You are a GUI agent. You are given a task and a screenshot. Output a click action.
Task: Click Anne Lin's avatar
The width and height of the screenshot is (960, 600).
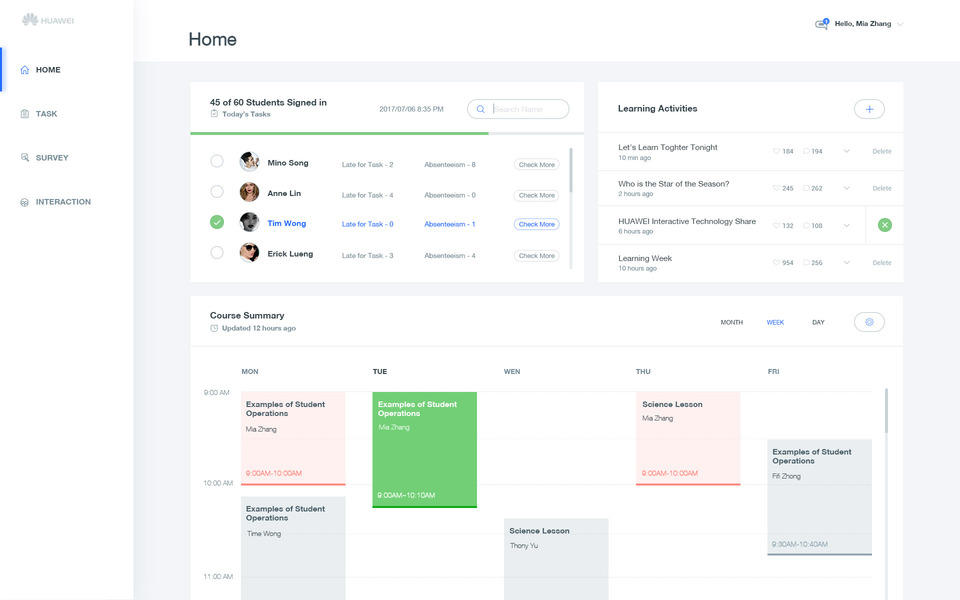tap(249, 192)
